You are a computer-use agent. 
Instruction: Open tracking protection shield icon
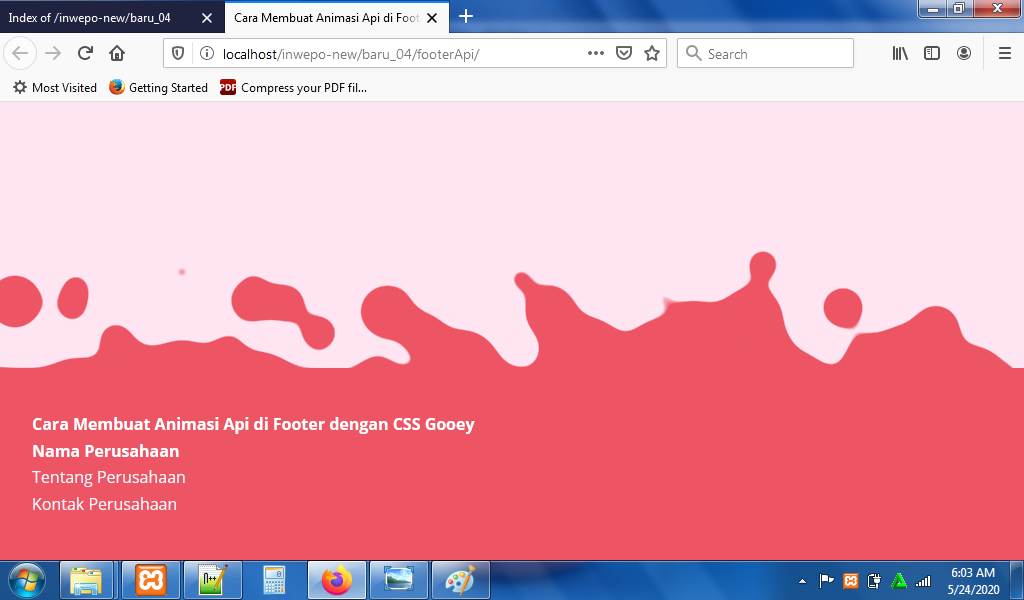tap(178, 54)
